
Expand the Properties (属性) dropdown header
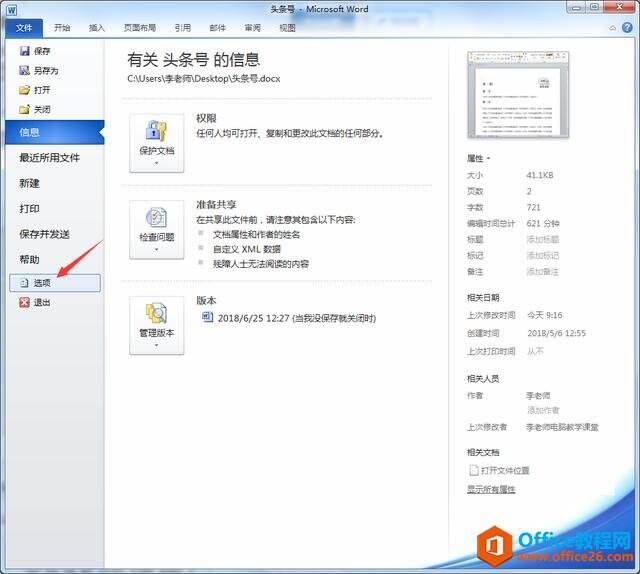coord(478,158)
